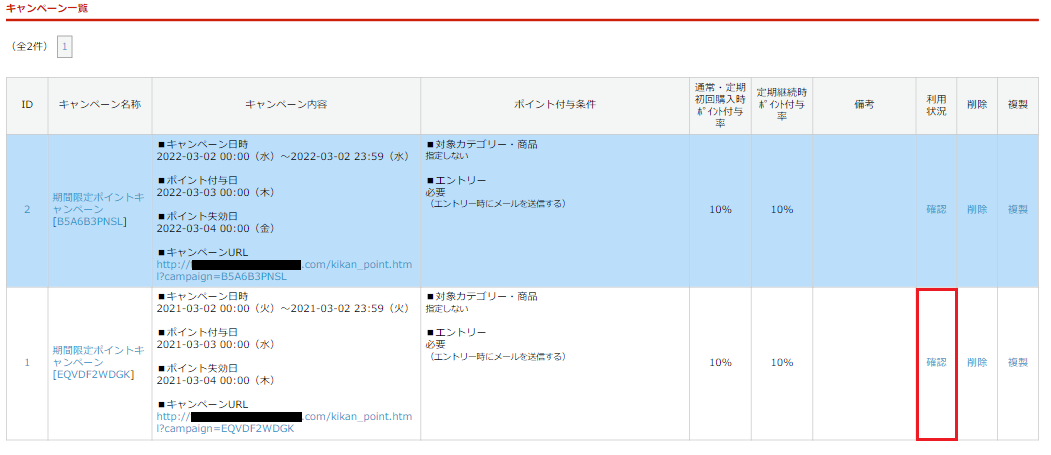Open campaign name link B5A6B3PNSL
Image resolution: width=1051 pixels, height=455 pixels.
click(x=99, y=209)
